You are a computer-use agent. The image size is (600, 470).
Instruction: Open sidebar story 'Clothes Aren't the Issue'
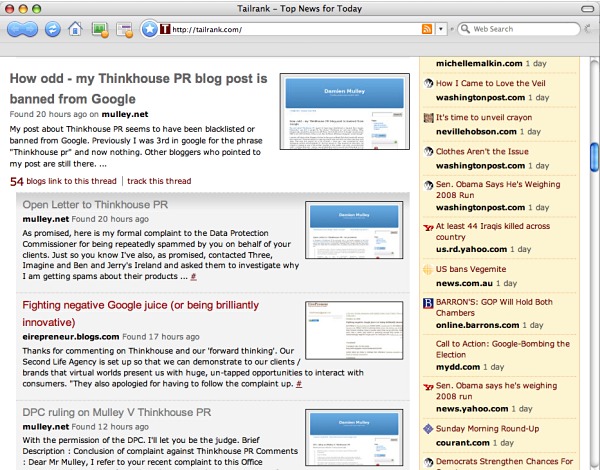point(482,152)
